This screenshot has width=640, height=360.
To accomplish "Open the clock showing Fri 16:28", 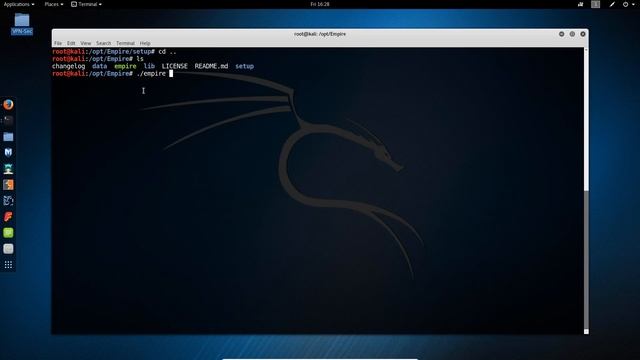I will tap(320, 4).
